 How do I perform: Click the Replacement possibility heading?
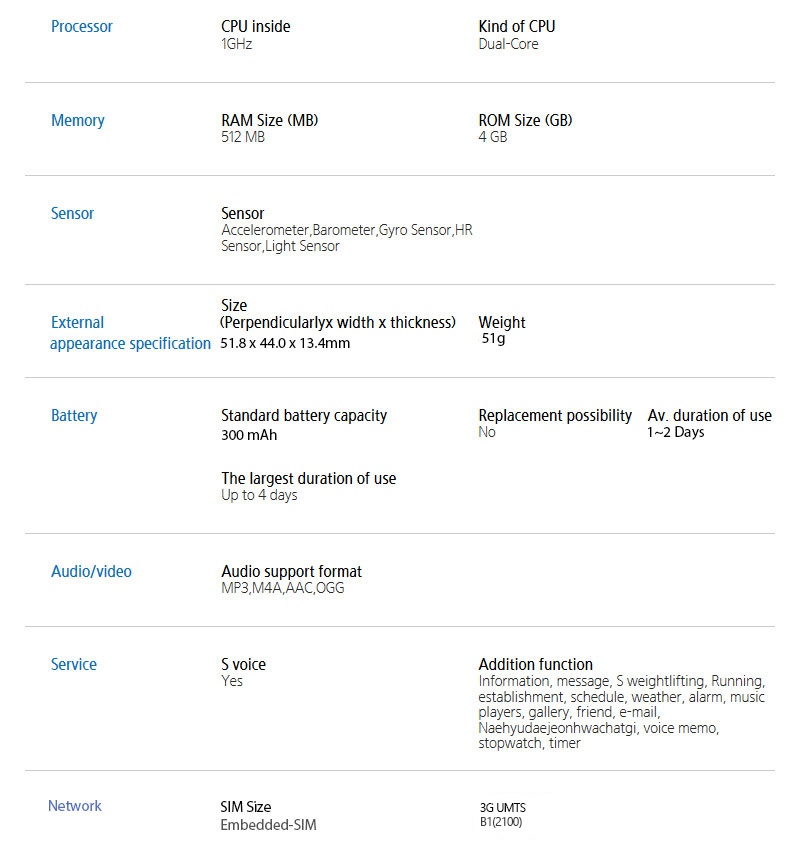tap(555, 416)
